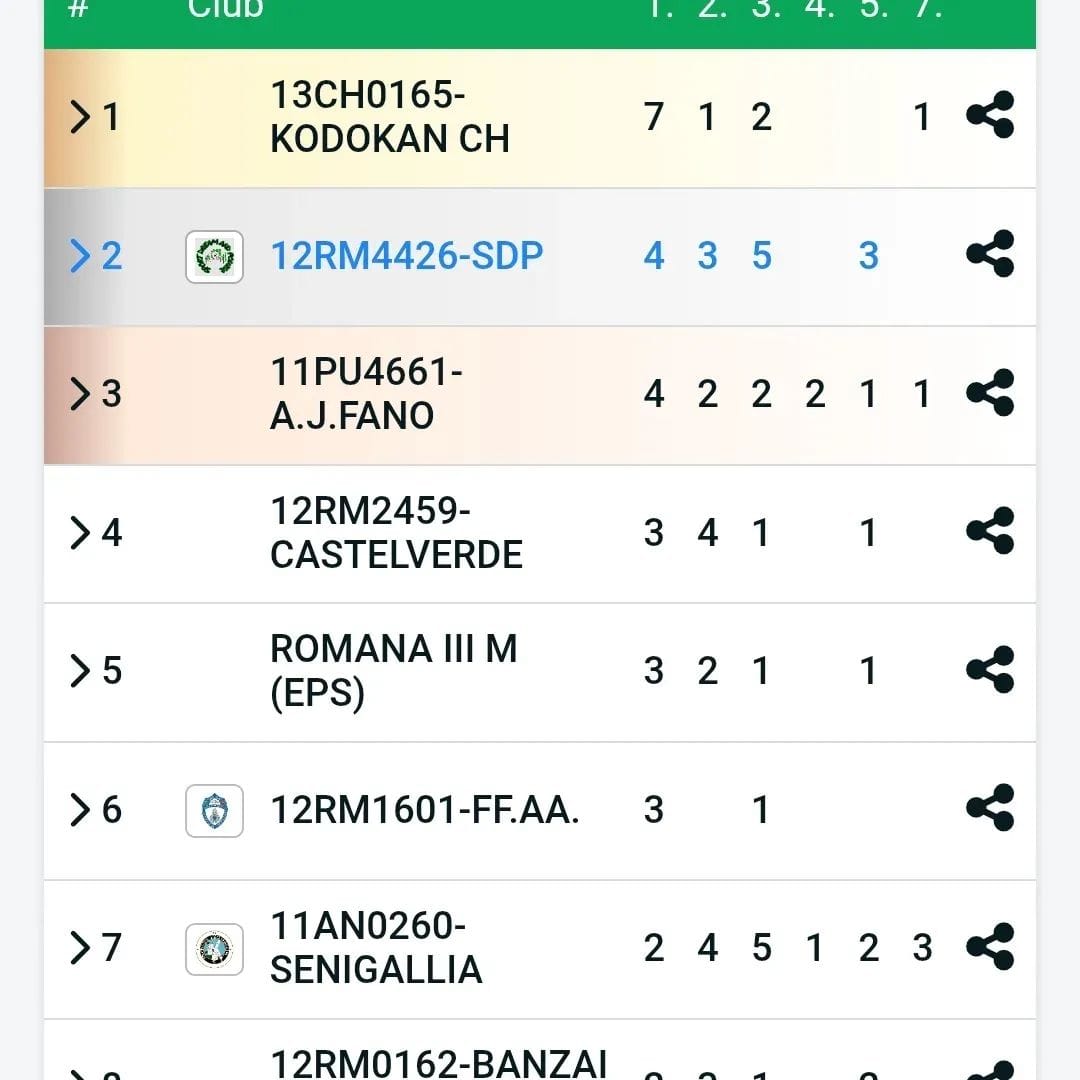Screen dimensions: 1080x1080
Task: Expand rank 6 row chevron
Action: (x=80, y=809)
